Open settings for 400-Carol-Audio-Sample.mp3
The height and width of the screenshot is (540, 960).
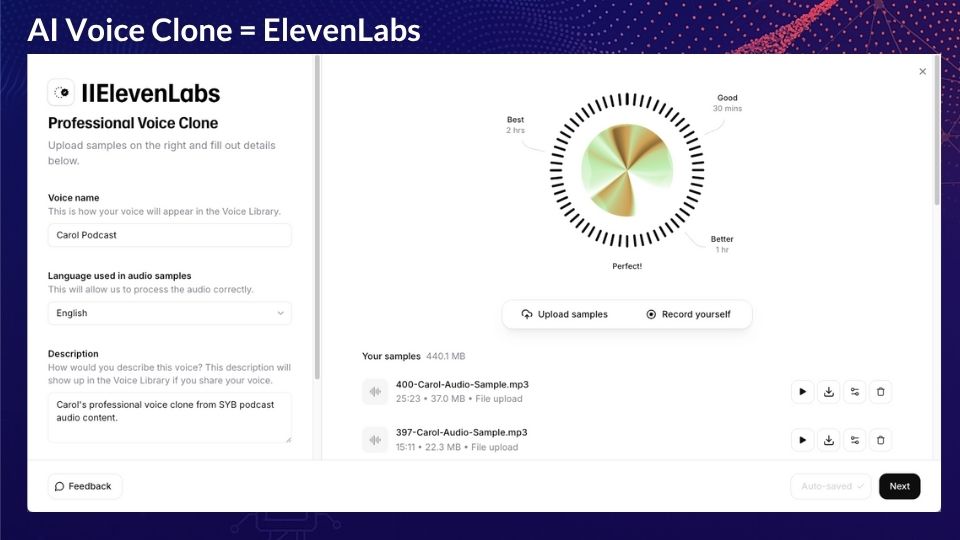tap(855, 392)
